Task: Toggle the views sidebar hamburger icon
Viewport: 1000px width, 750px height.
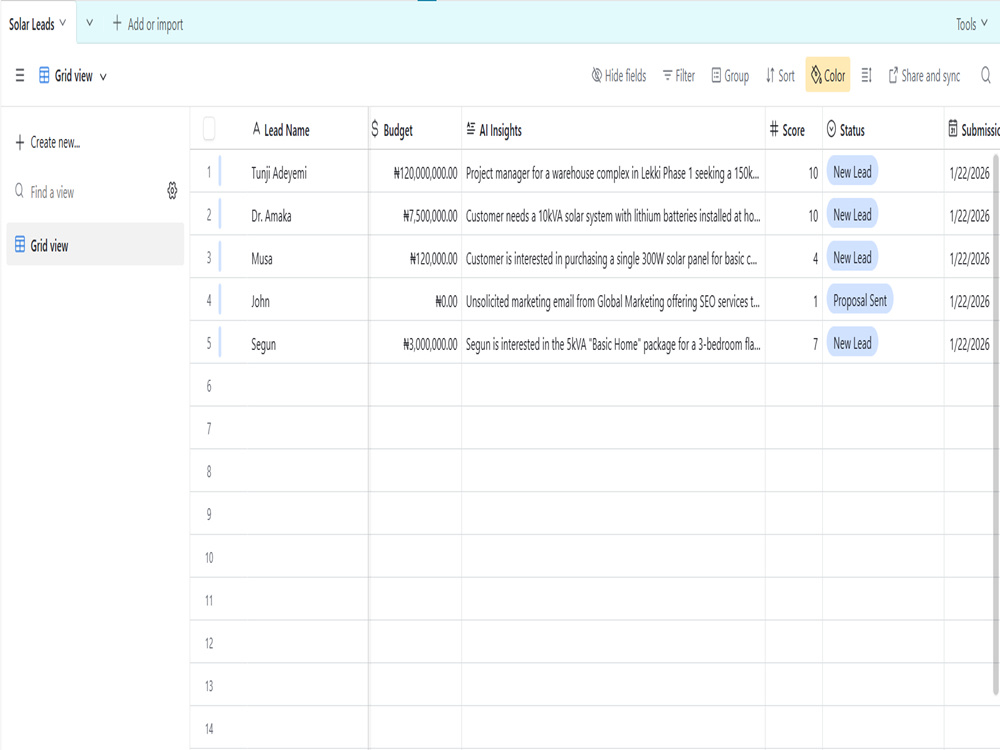Action: 20,76
